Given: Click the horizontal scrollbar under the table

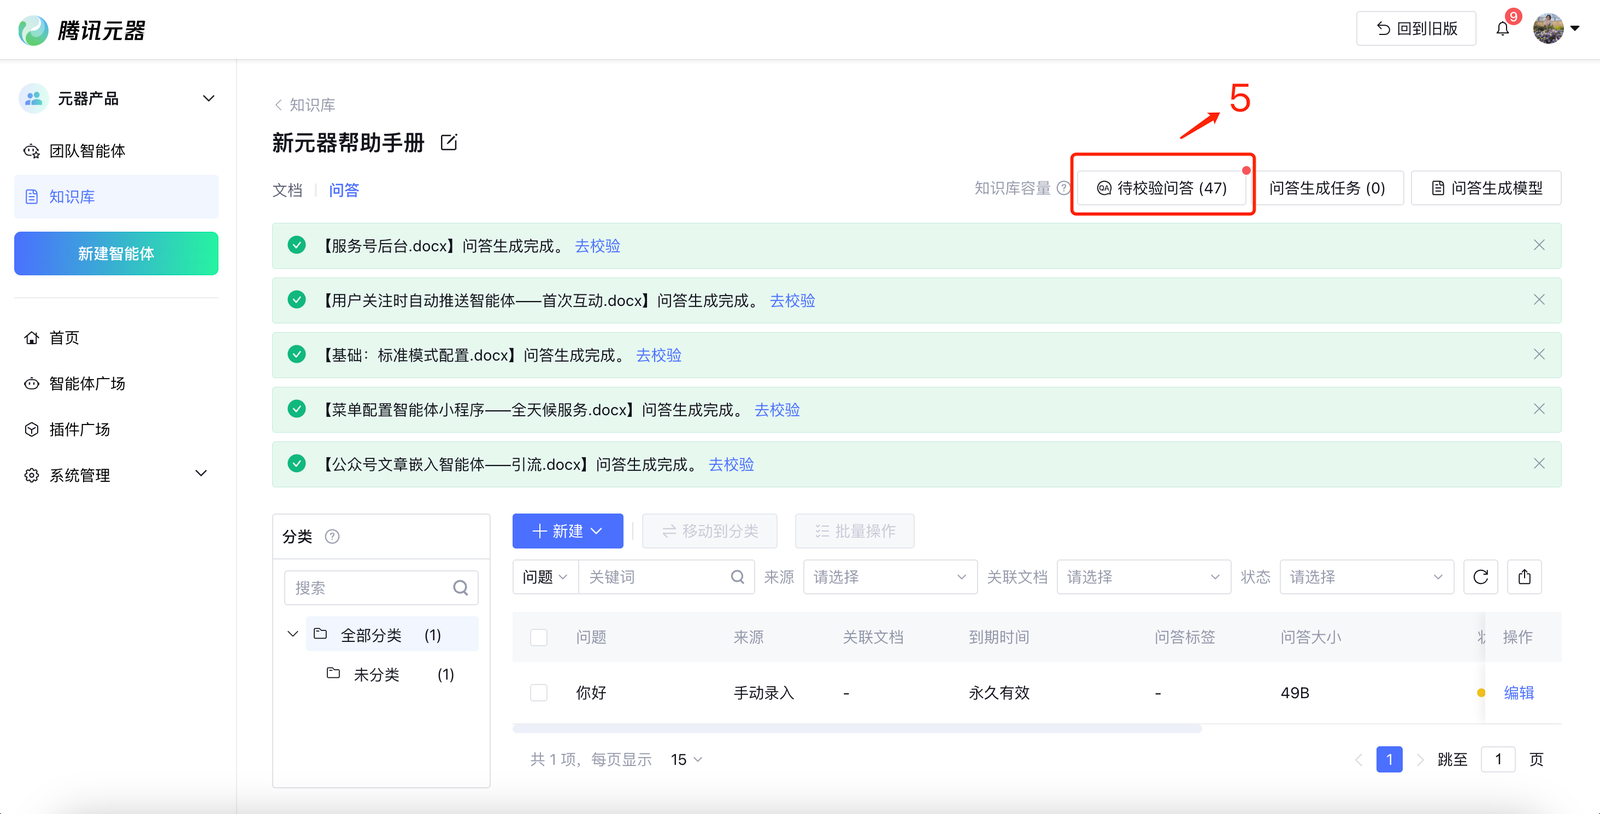Looking at the screenshot, I should pos(857,729).
